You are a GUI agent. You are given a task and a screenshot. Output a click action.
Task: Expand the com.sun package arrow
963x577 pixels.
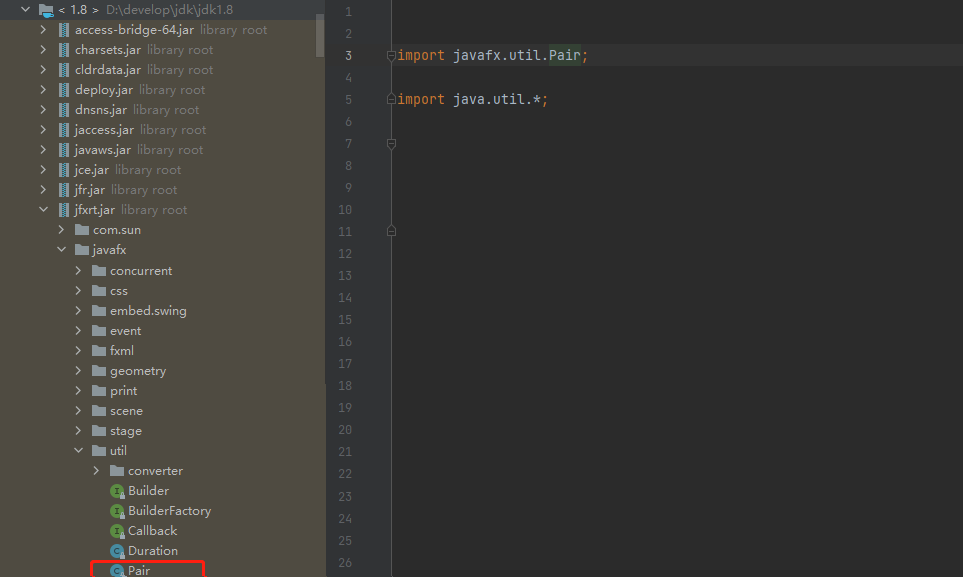61,230
